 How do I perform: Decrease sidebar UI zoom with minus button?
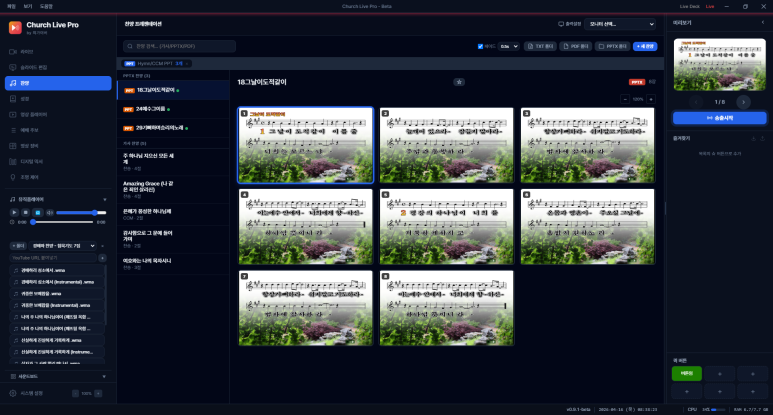pos(75,393)
